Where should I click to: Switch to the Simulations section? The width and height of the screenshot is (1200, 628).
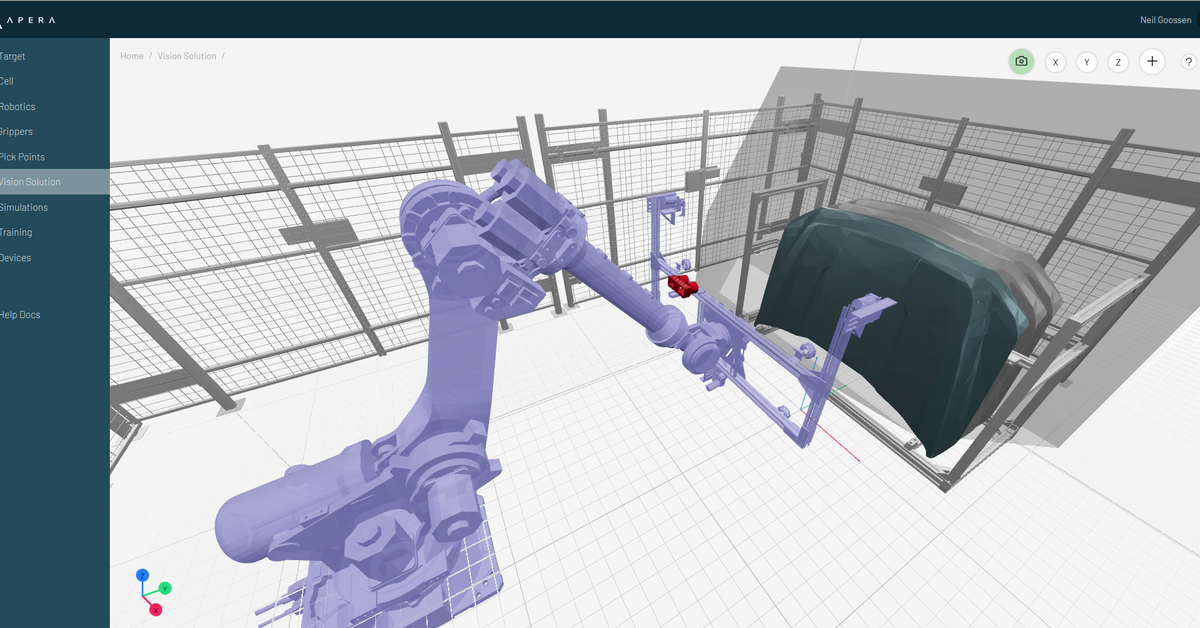23,207
